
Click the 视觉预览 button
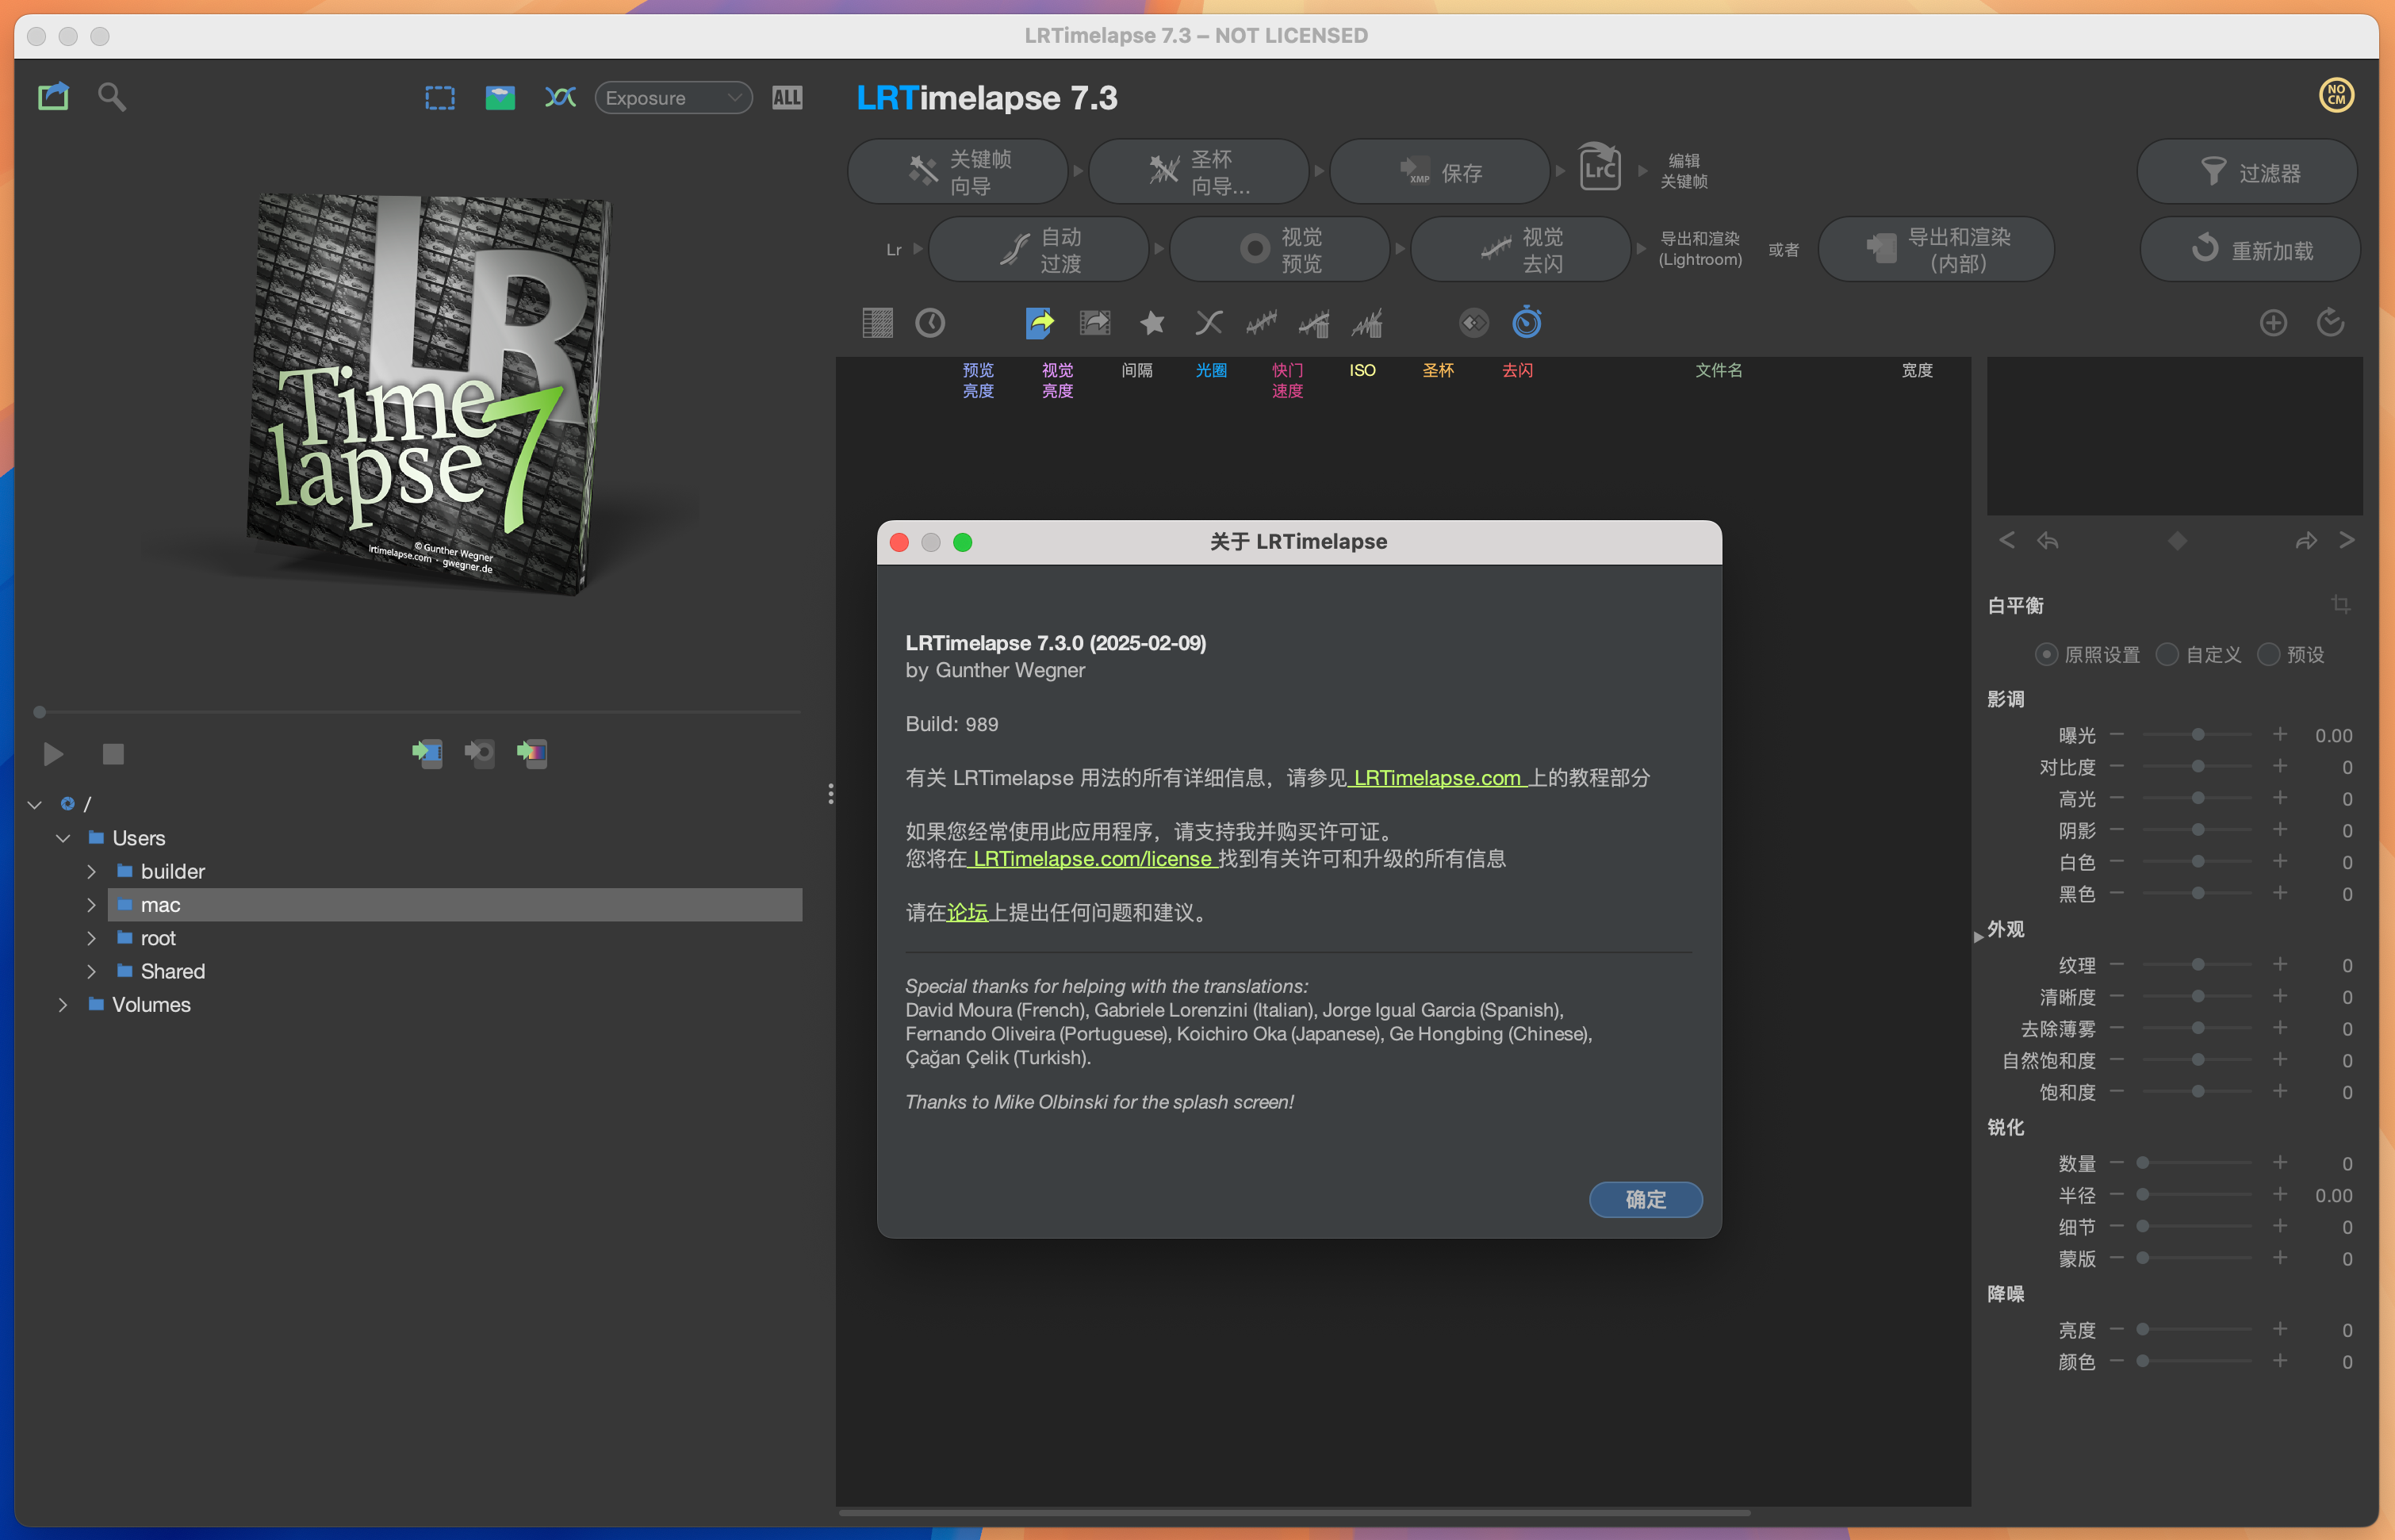pos(1279,250)
